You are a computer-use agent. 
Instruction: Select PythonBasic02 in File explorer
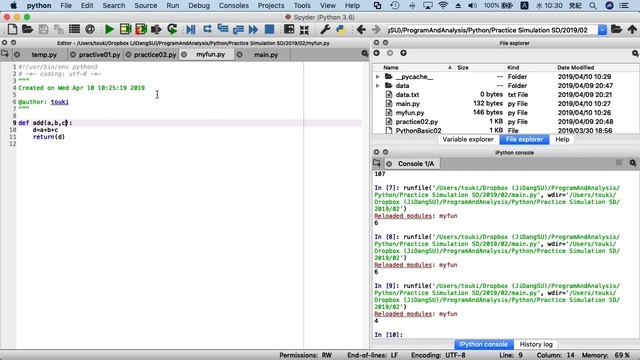tap(418, 131)
